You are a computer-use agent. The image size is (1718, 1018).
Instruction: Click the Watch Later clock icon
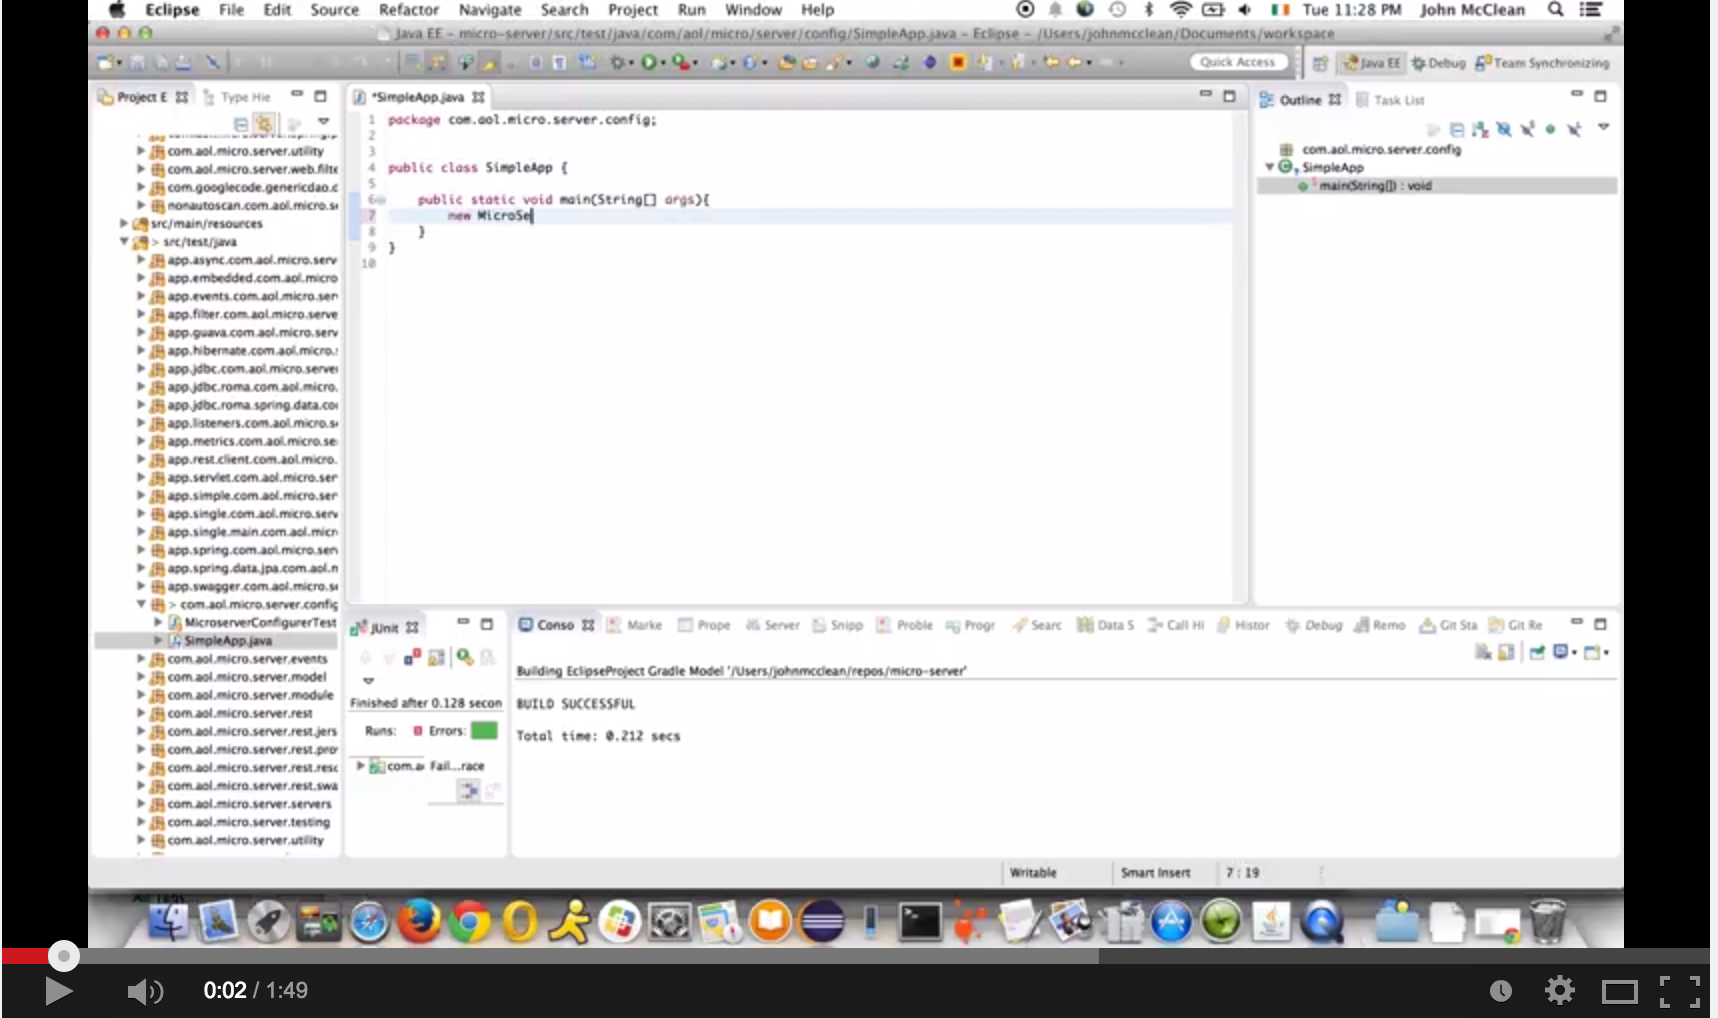click(x=1500, y=990)
